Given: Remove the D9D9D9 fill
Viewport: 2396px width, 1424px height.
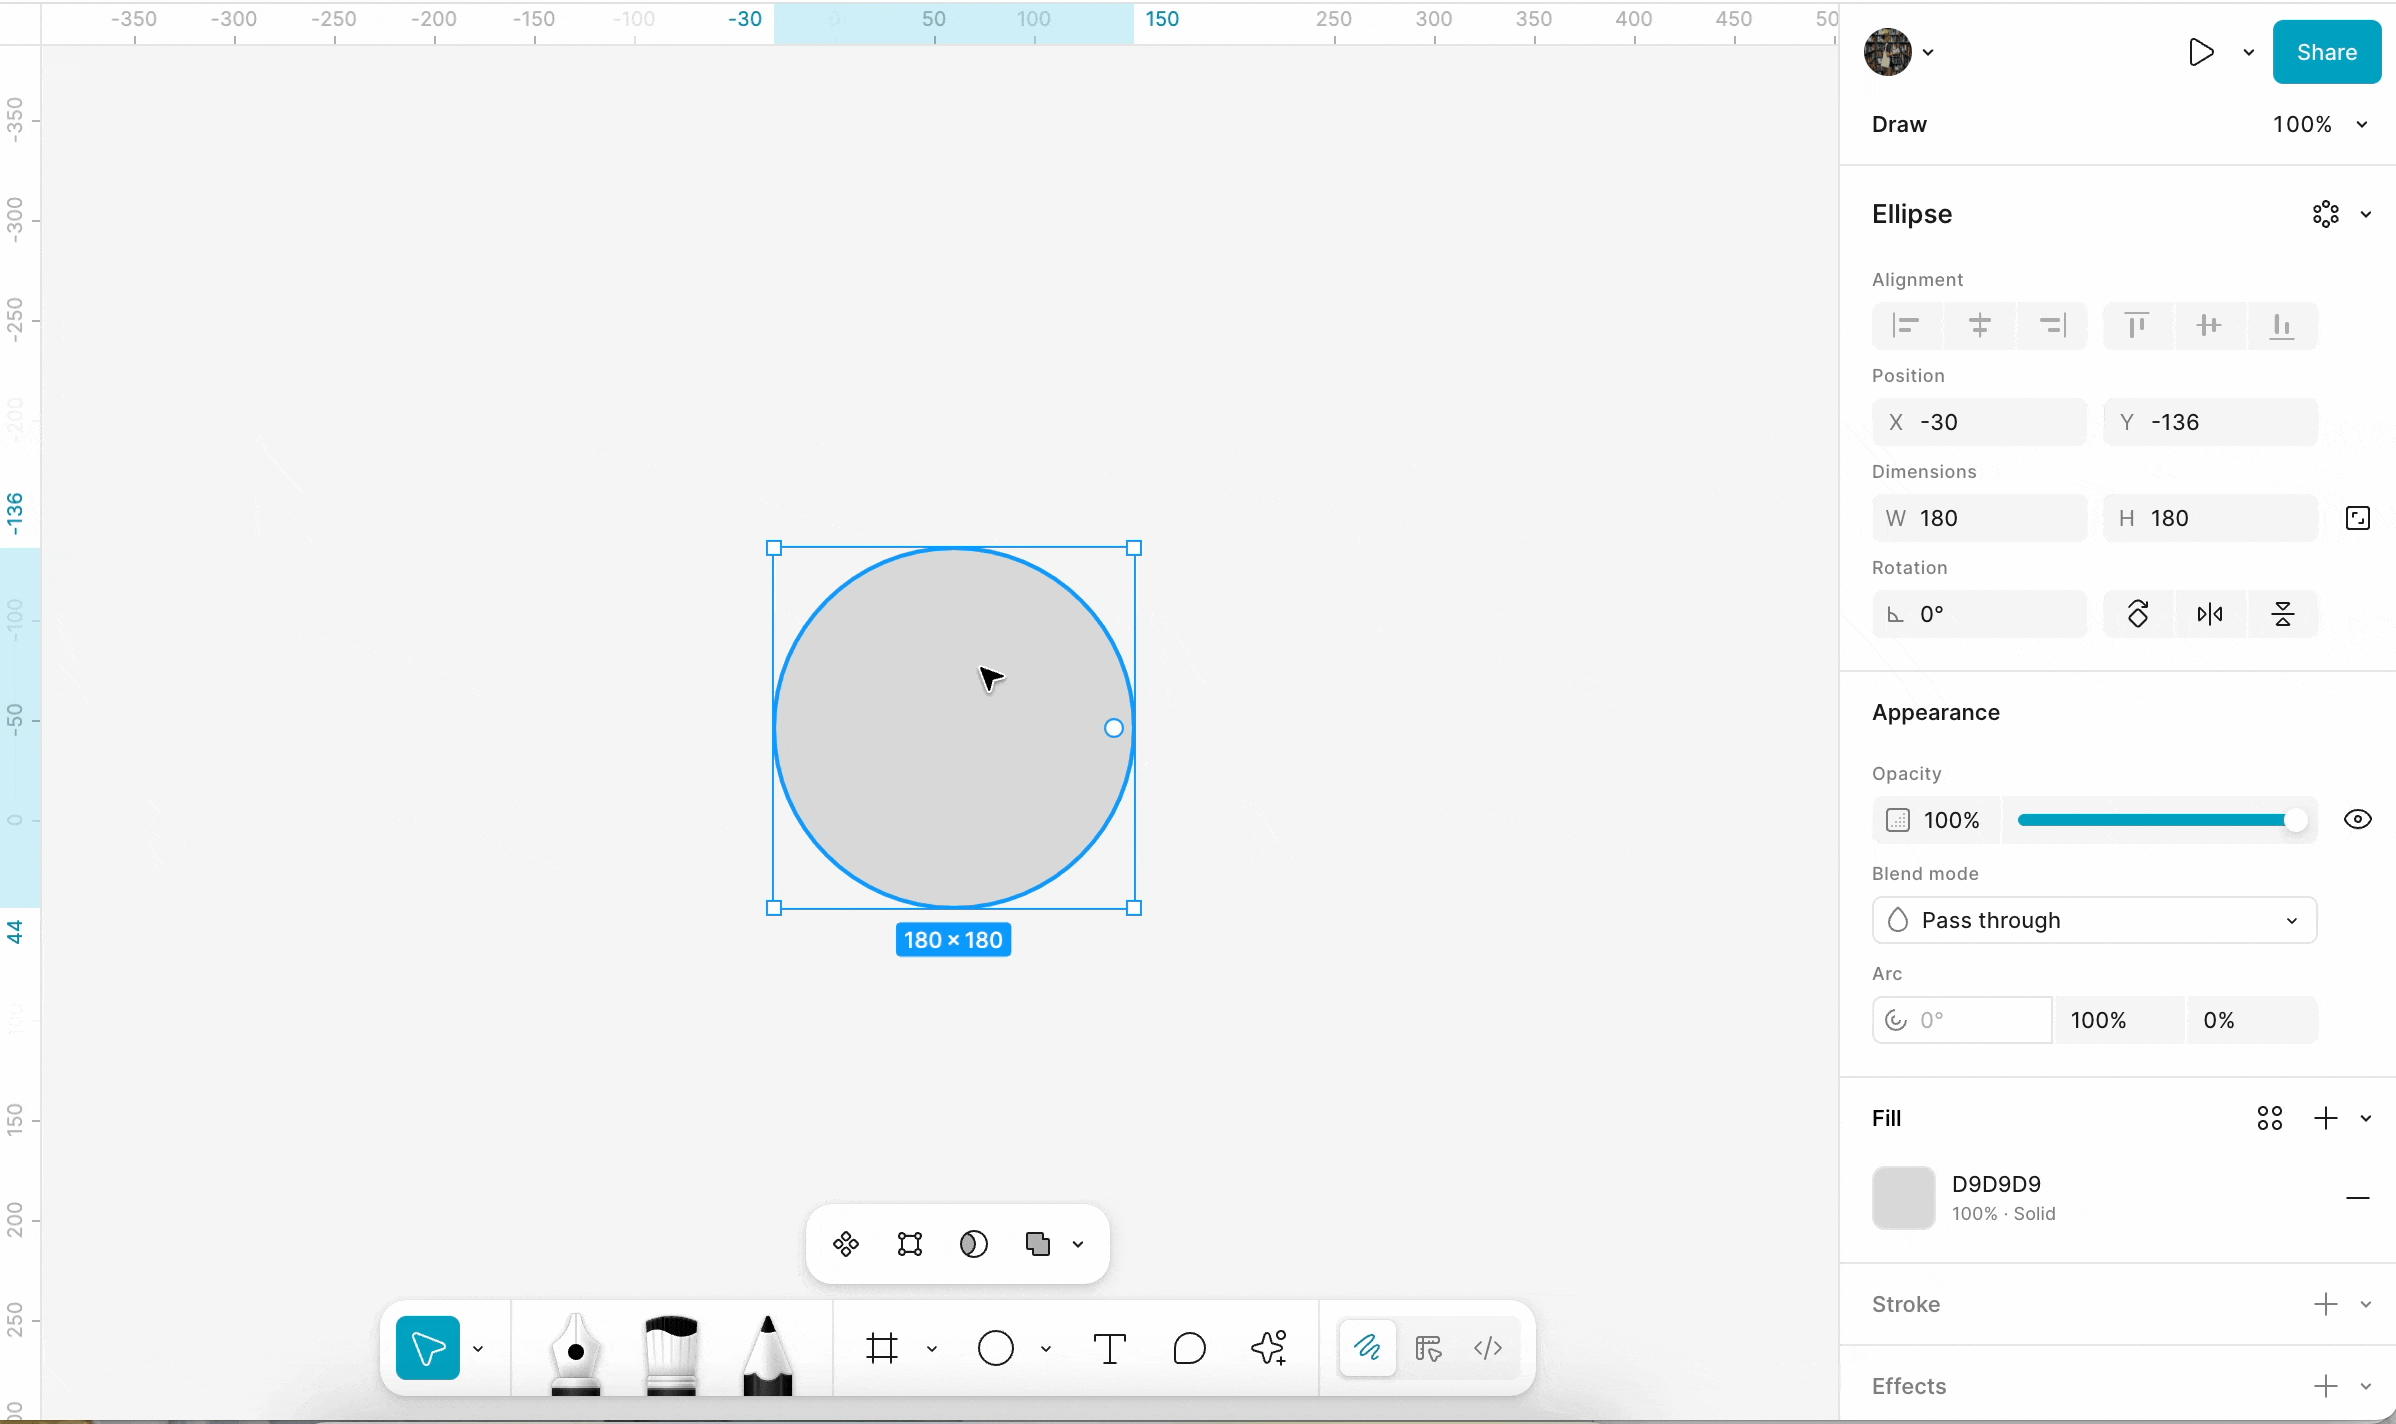Looking at the screenshot, I should click(2358, 1198).
